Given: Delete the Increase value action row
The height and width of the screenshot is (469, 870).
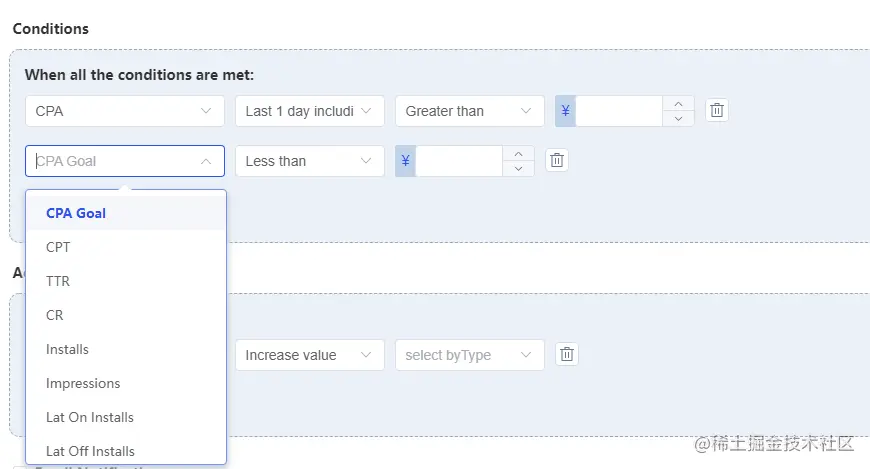Looking at the screenshot, I should click(x=567, y=355).
